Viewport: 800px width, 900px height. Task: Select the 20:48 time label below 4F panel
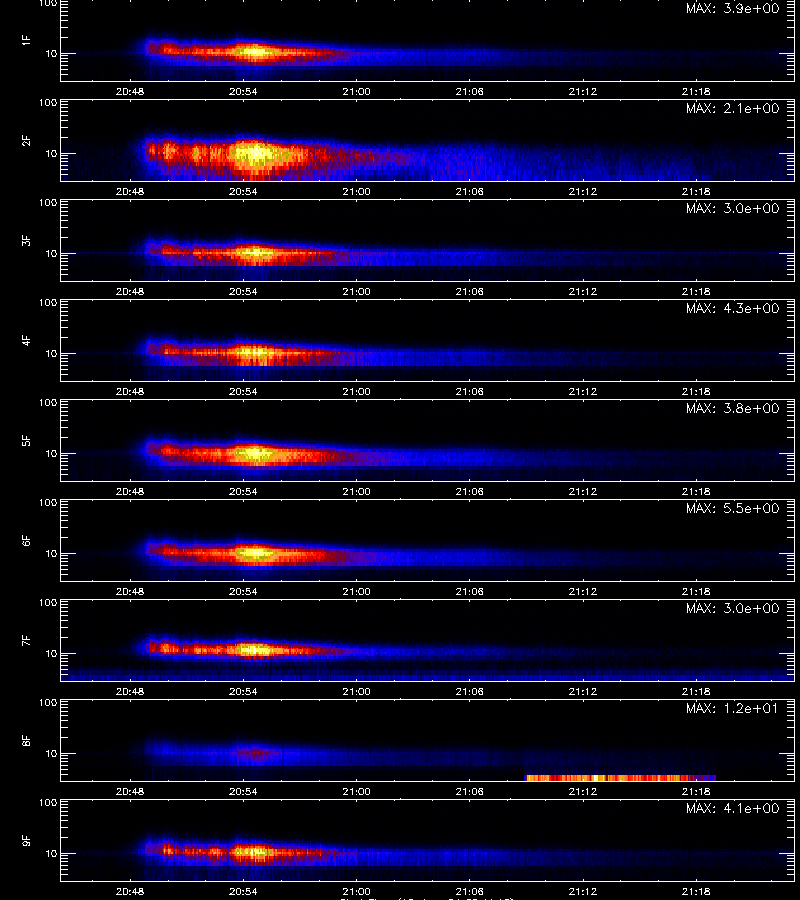[x=130, y=391]
